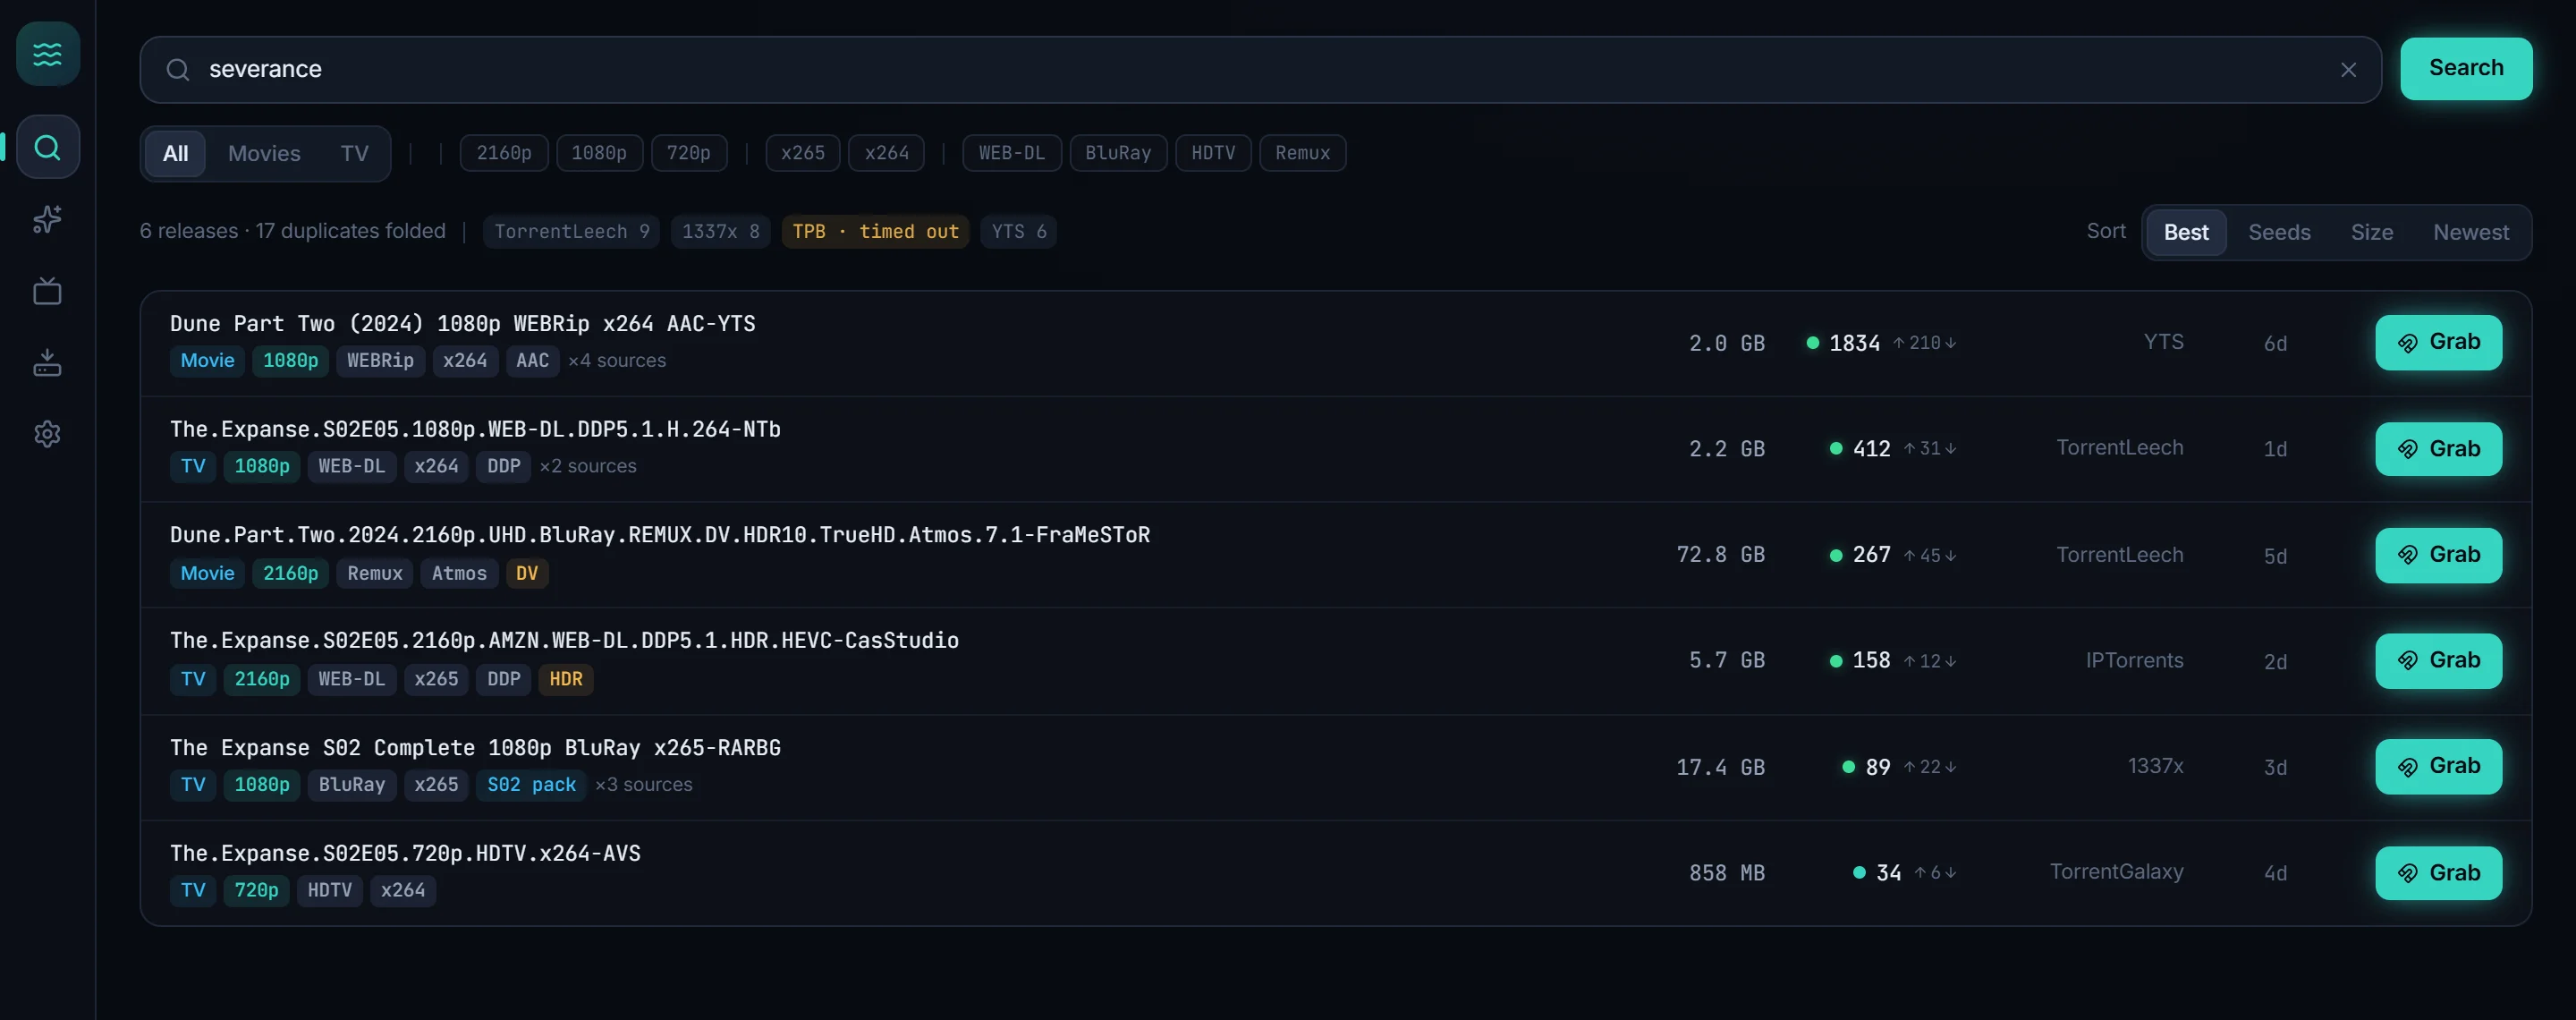Toggle the 720p resolution filter
This screenshot has width=2576, height=1020.
[x=689, y=154]
